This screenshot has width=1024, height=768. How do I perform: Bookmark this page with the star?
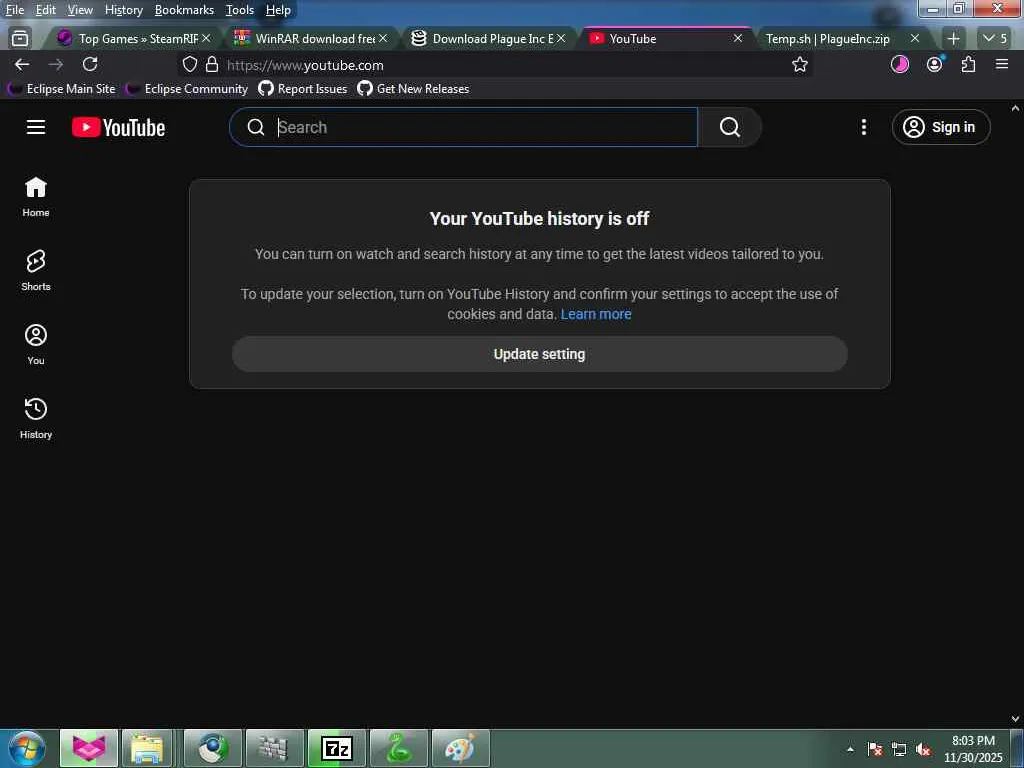799,65
